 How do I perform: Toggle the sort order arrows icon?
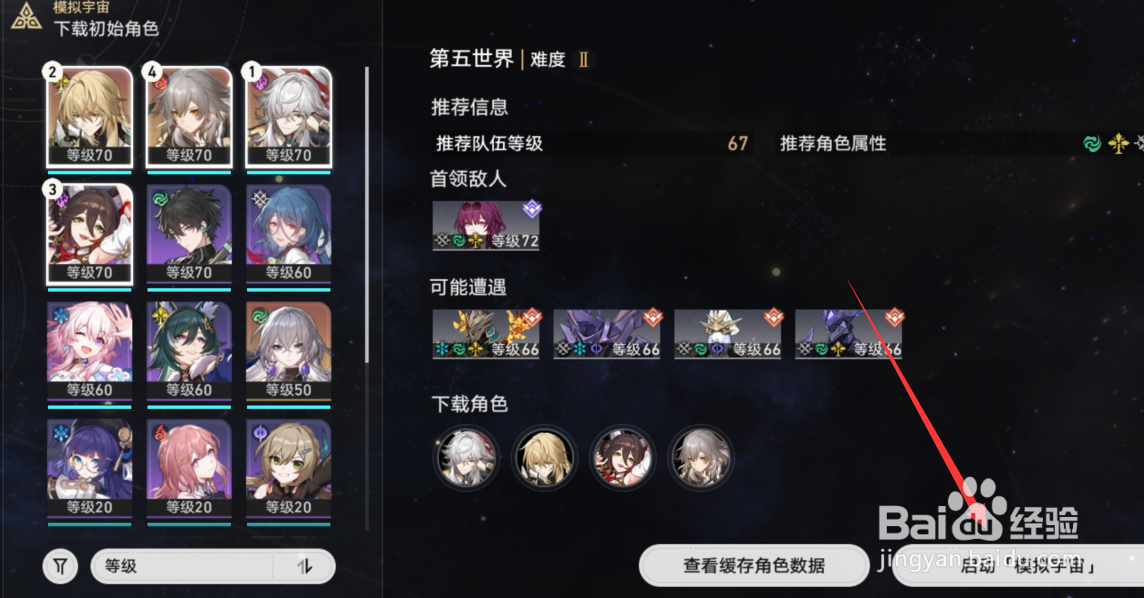coord(305,566)
